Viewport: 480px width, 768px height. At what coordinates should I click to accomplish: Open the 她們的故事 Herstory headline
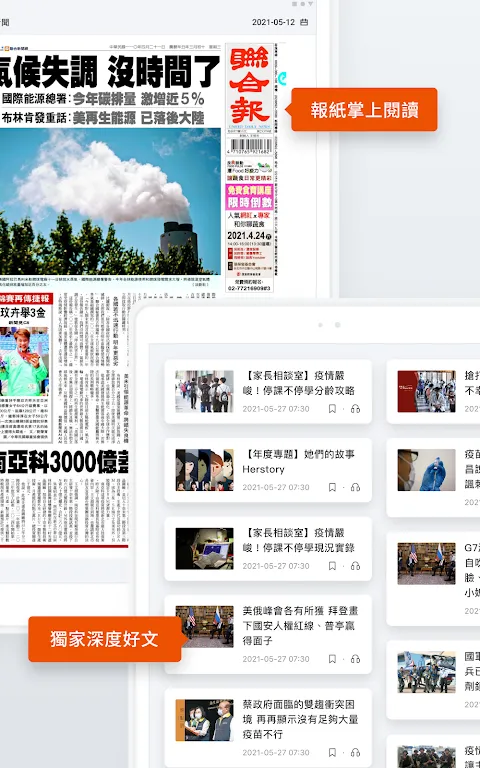click(298, 461)
